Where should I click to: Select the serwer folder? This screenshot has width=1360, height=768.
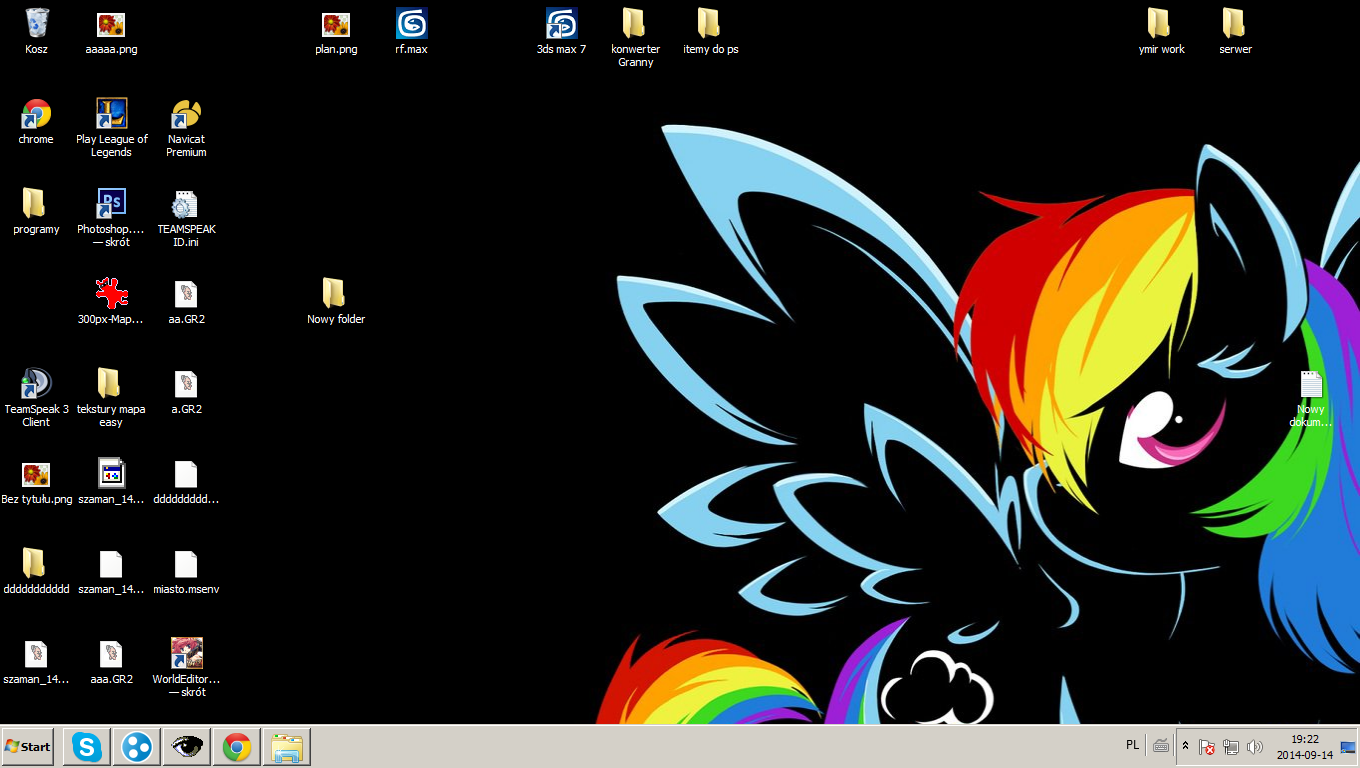(1235, 31)
